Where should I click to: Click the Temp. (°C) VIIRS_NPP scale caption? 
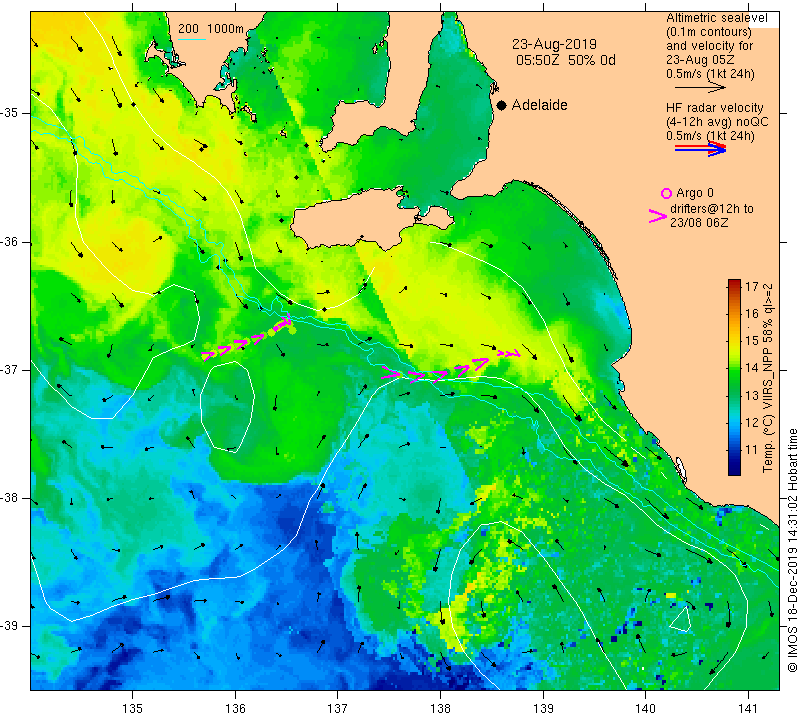coord(768,377)
